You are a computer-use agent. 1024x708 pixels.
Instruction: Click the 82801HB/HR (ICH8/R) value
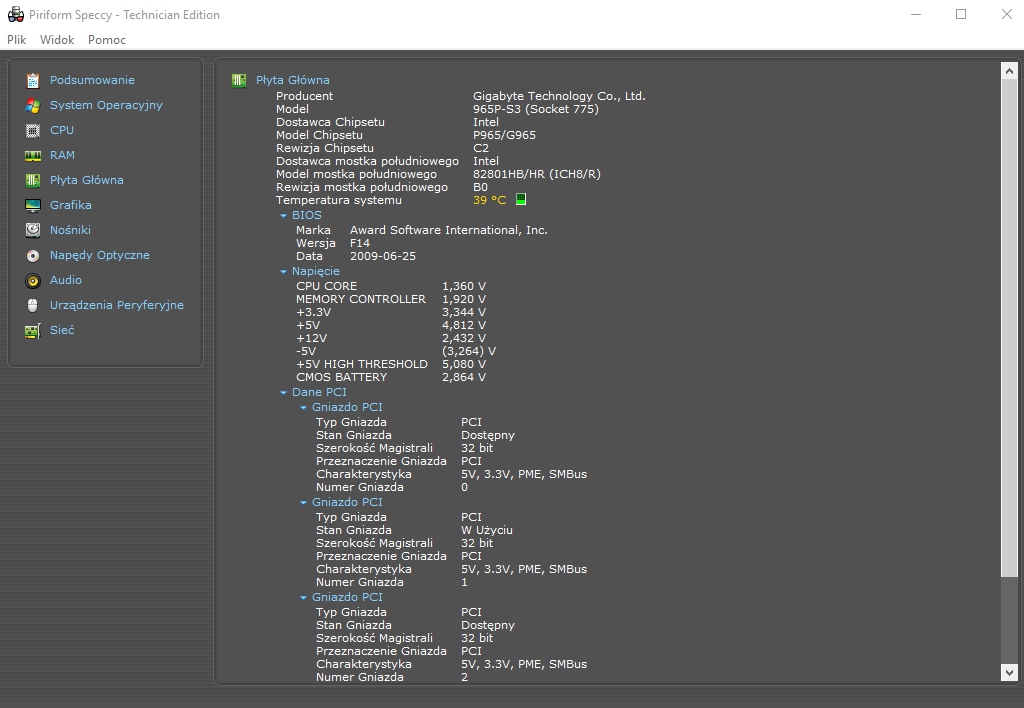(537, 174)
